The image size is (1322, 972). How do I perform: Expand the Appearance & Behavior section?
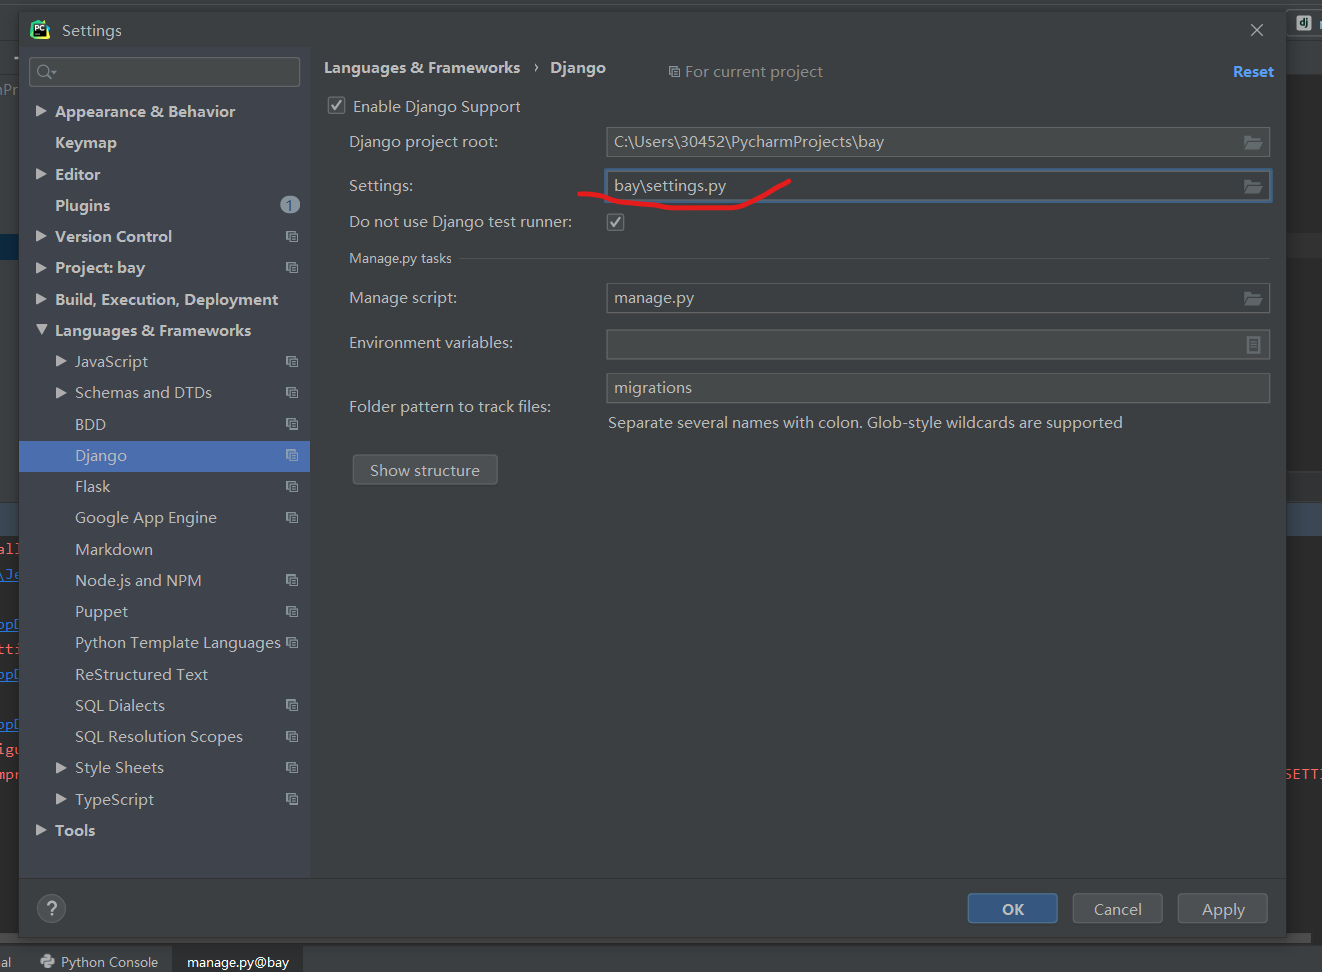(x=40, y=111)
